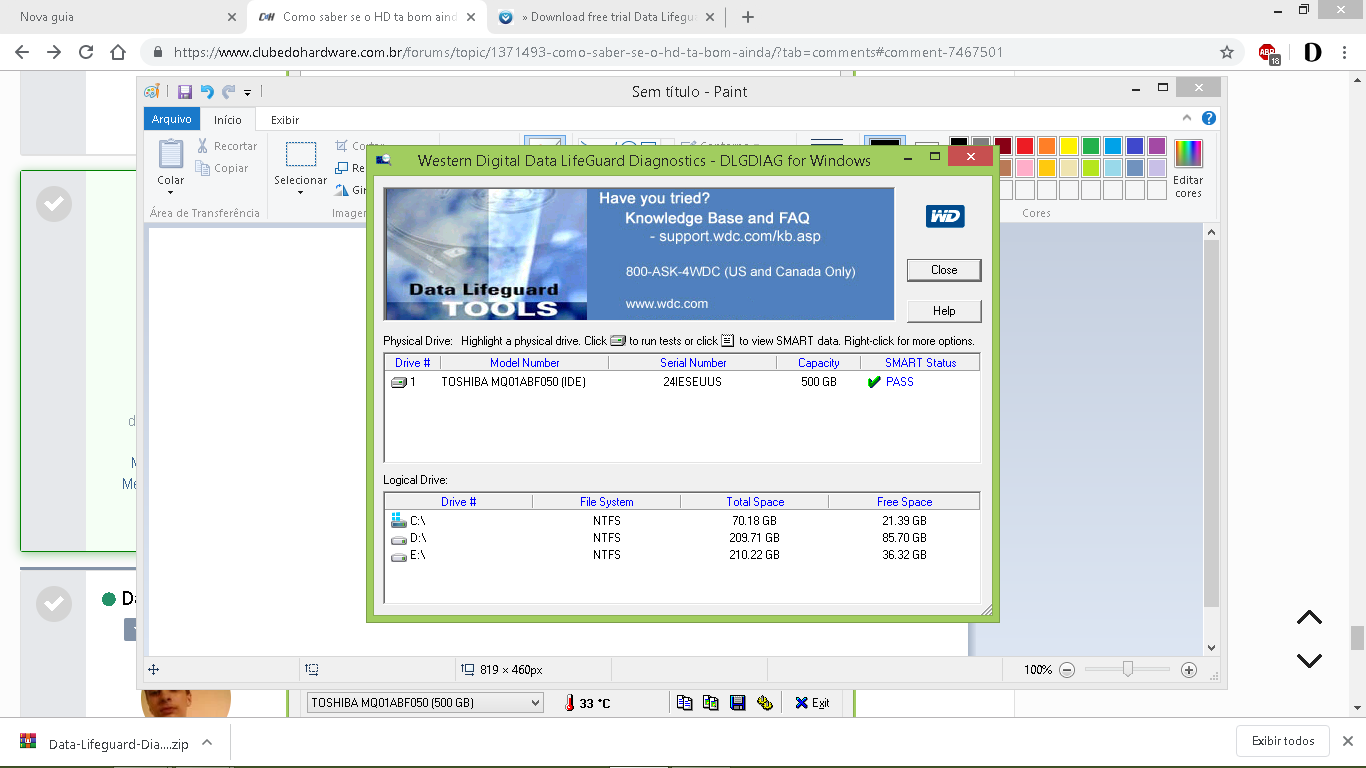Bookmark this page with the star icon
Viewport: 1366px width, 768px height.
pyautogui.click(x=1227, y=52)
